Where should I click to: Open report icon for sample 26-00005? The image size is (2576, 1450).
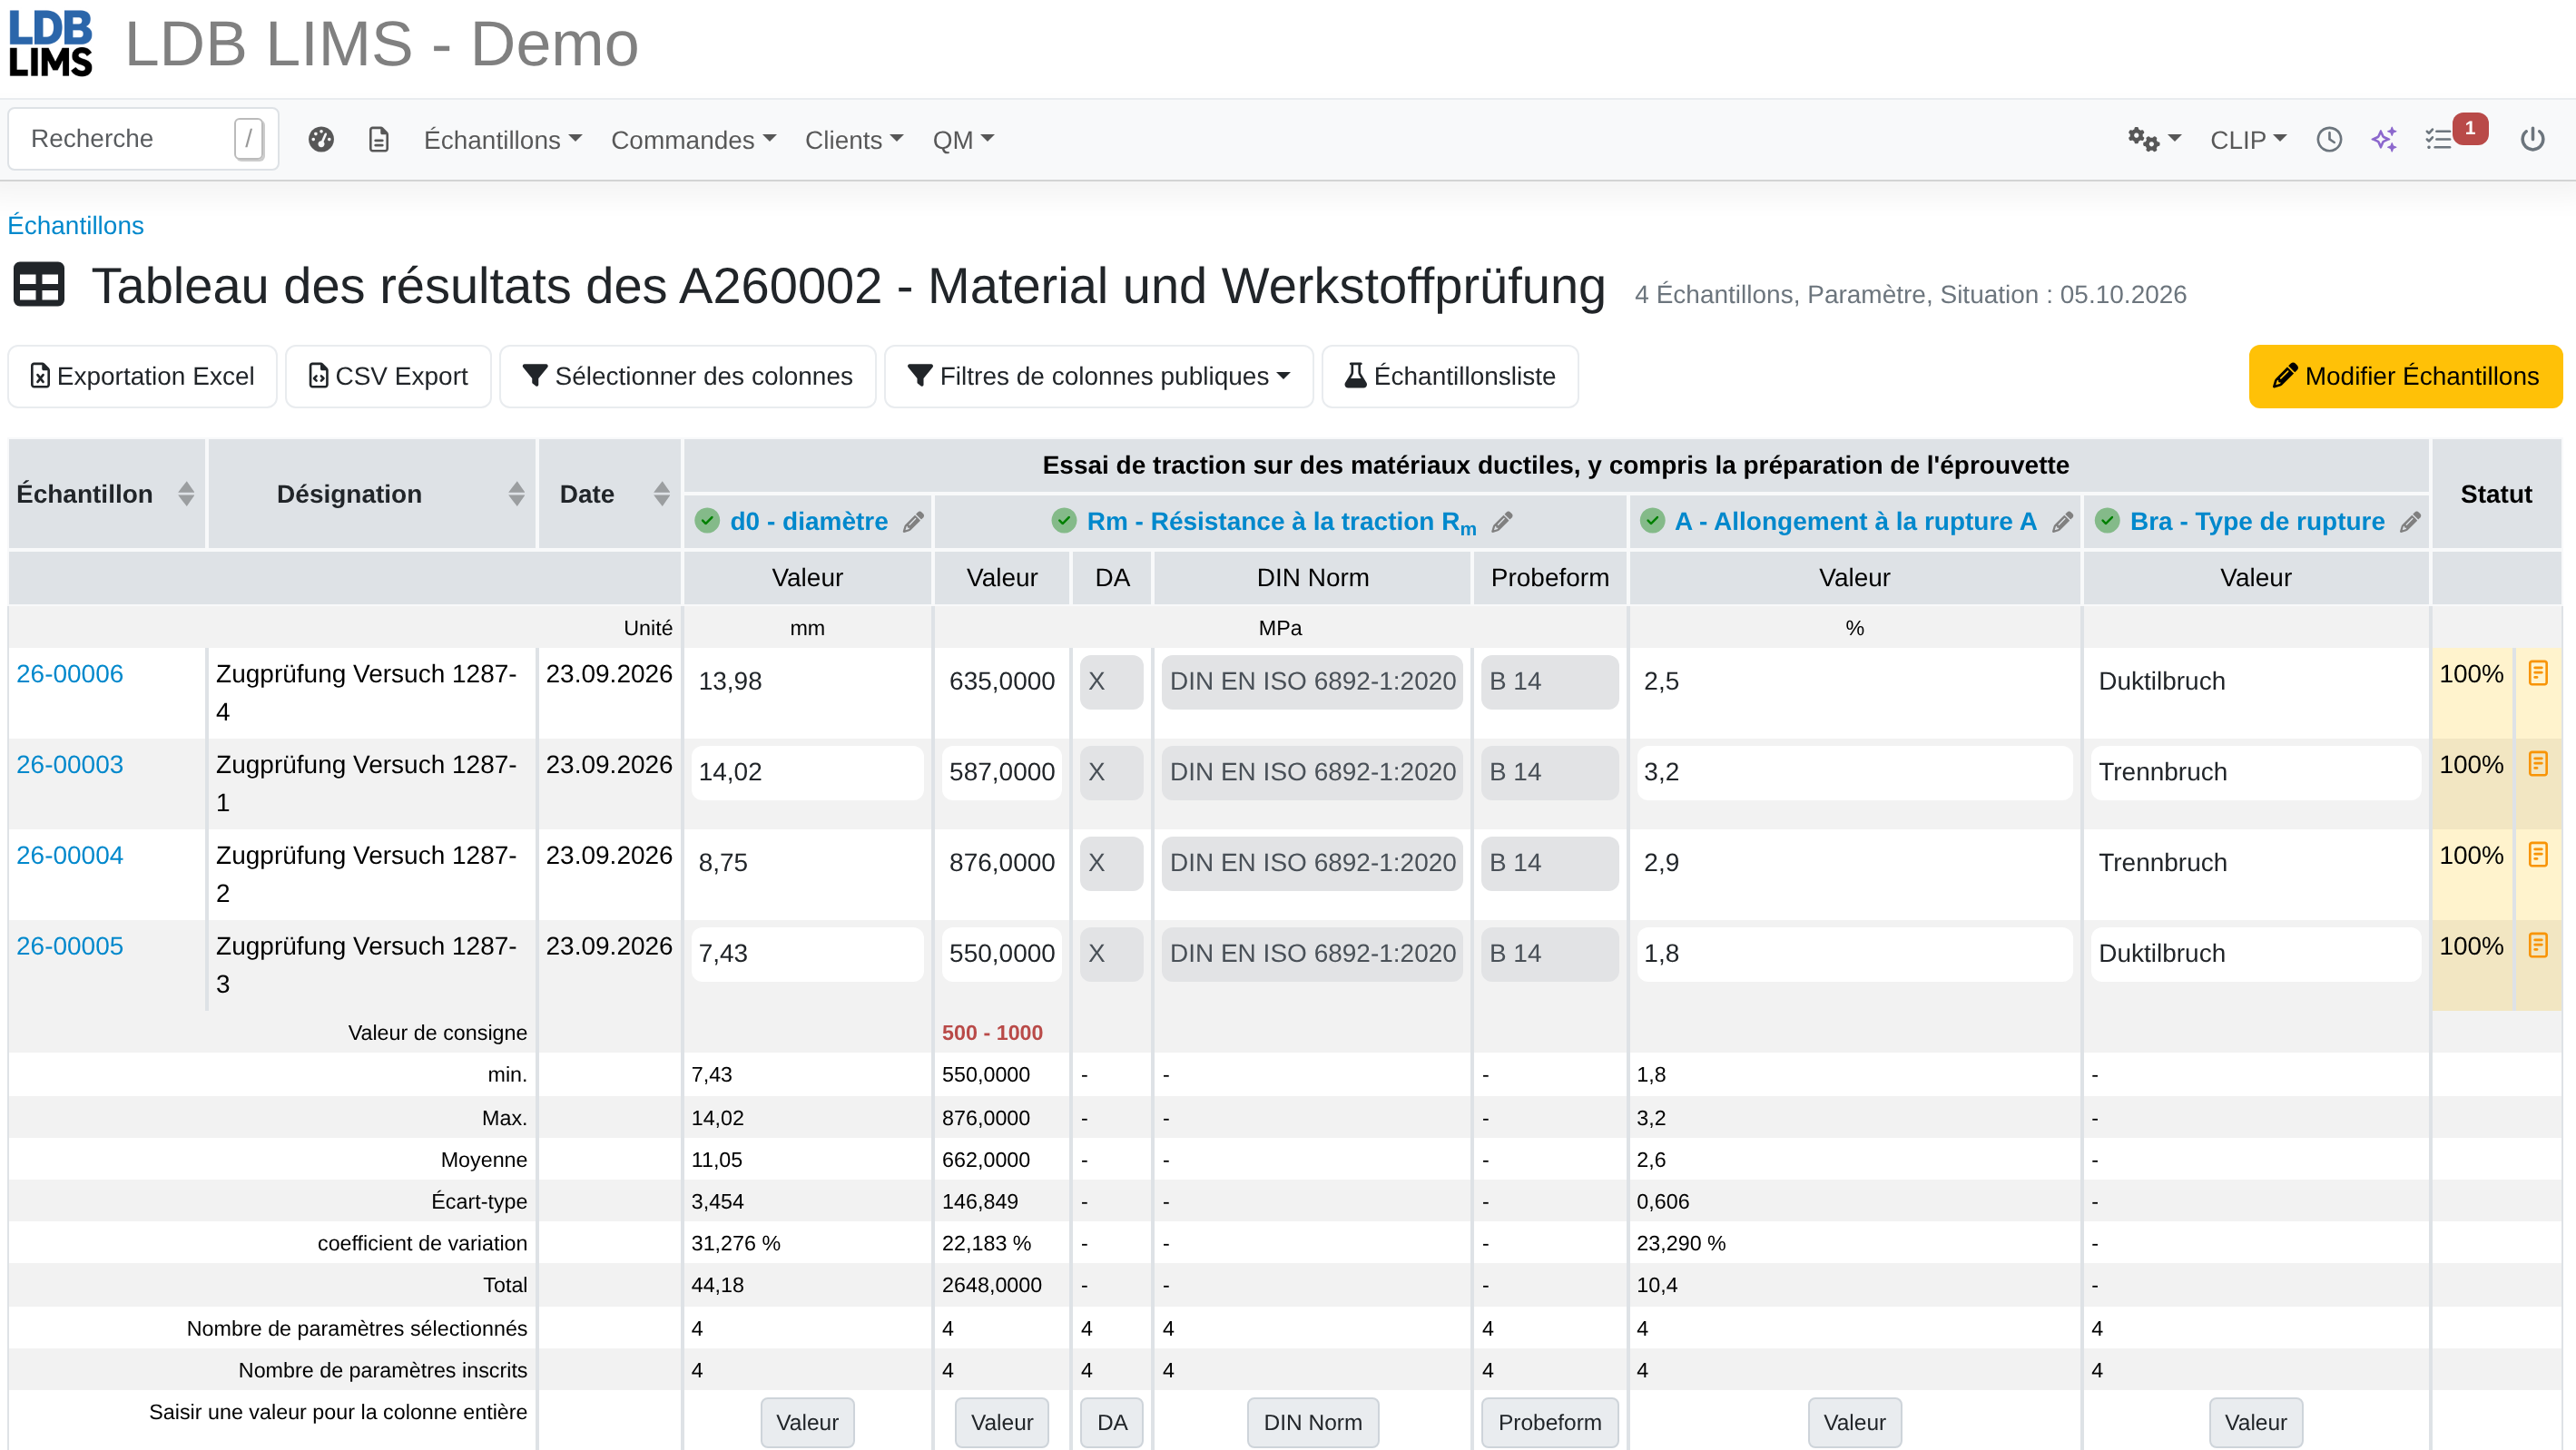tap(2538, 945)
